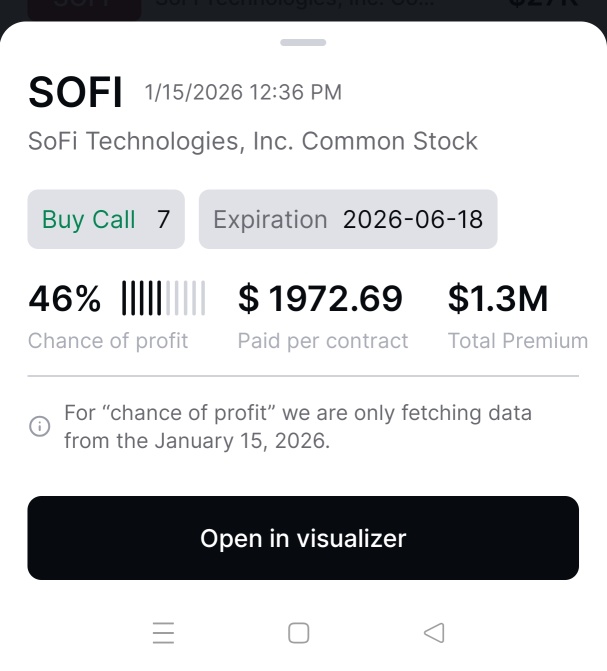Tap the Chance of profit label
This screenshot has width=607, height=671.
pos(108,341)
